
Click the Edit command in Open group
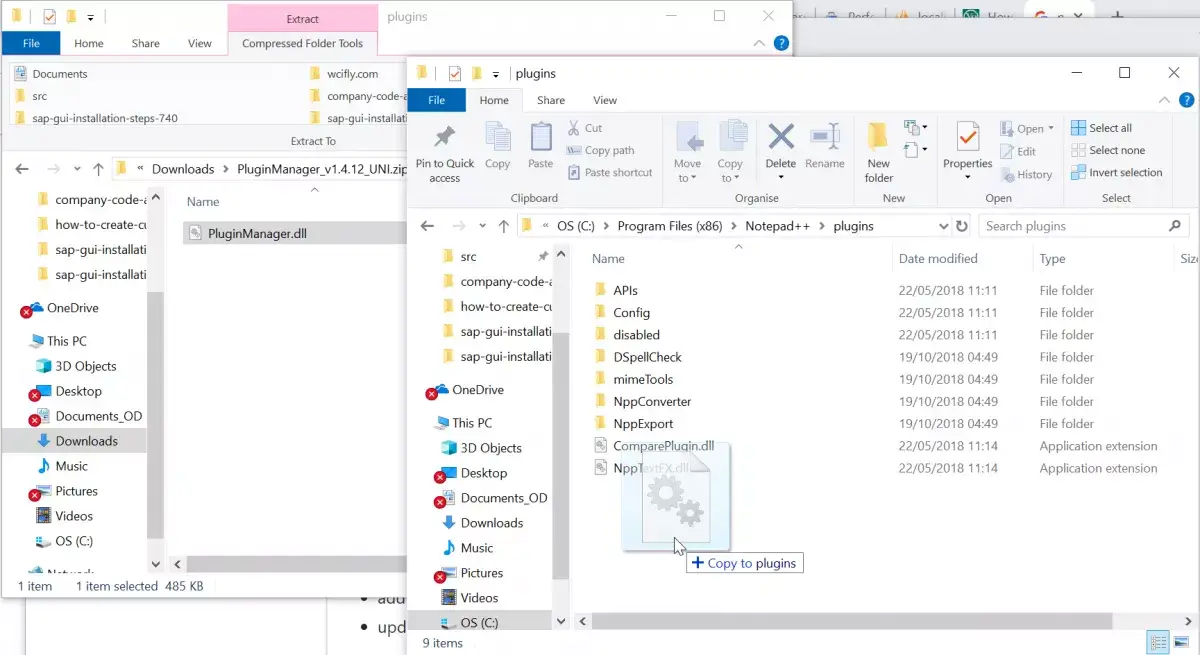click(x=1018, y=151)
